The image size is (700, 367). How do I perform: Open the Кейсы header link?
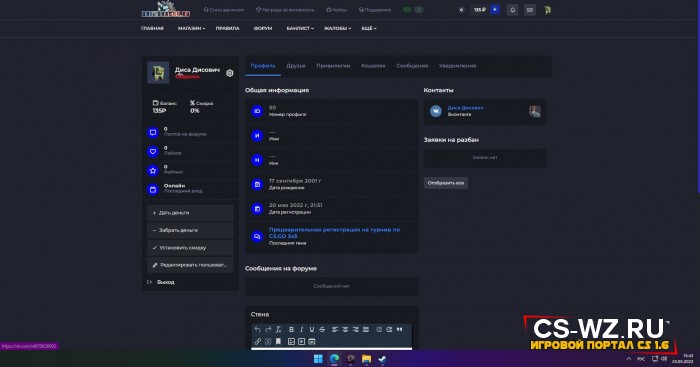(x=337, y=10)
